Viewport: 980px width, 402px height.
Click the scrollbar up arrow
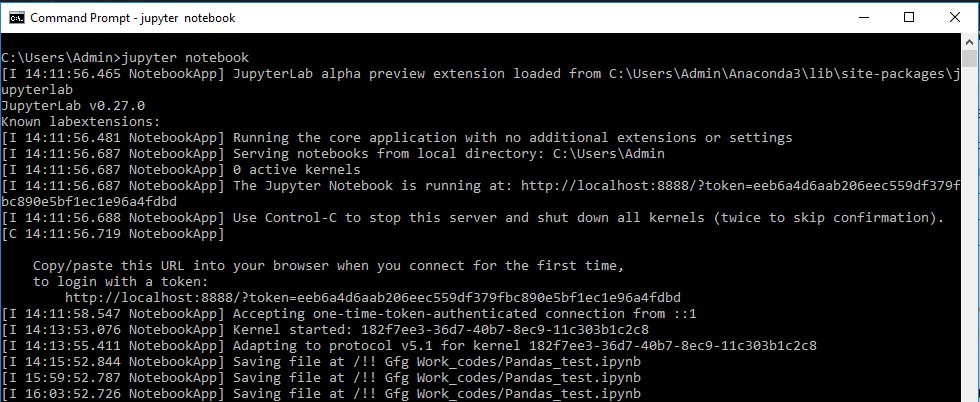[x=970, y=42]
